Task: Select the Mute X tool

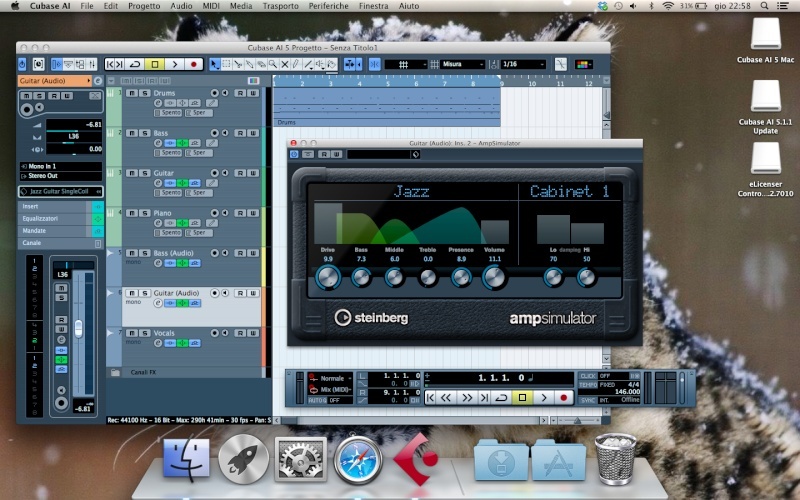Action: click(x=285, y=64)
